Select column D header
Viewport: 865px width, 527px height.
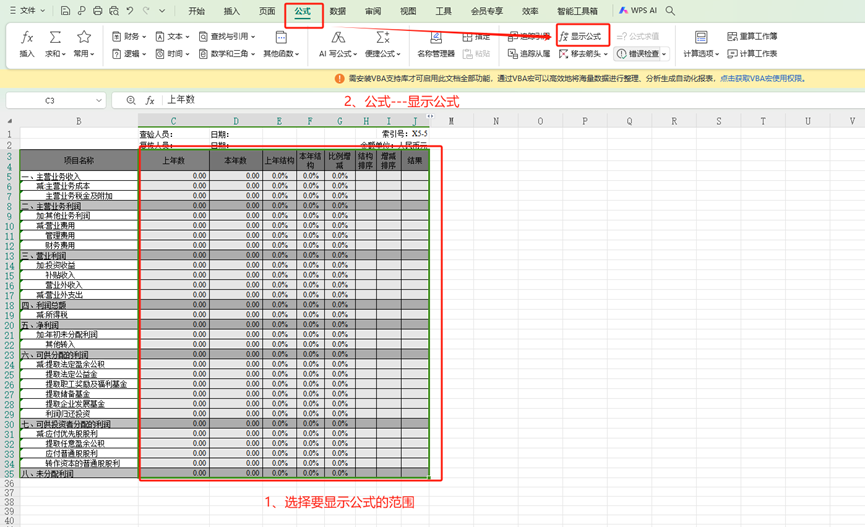(236, 121)
